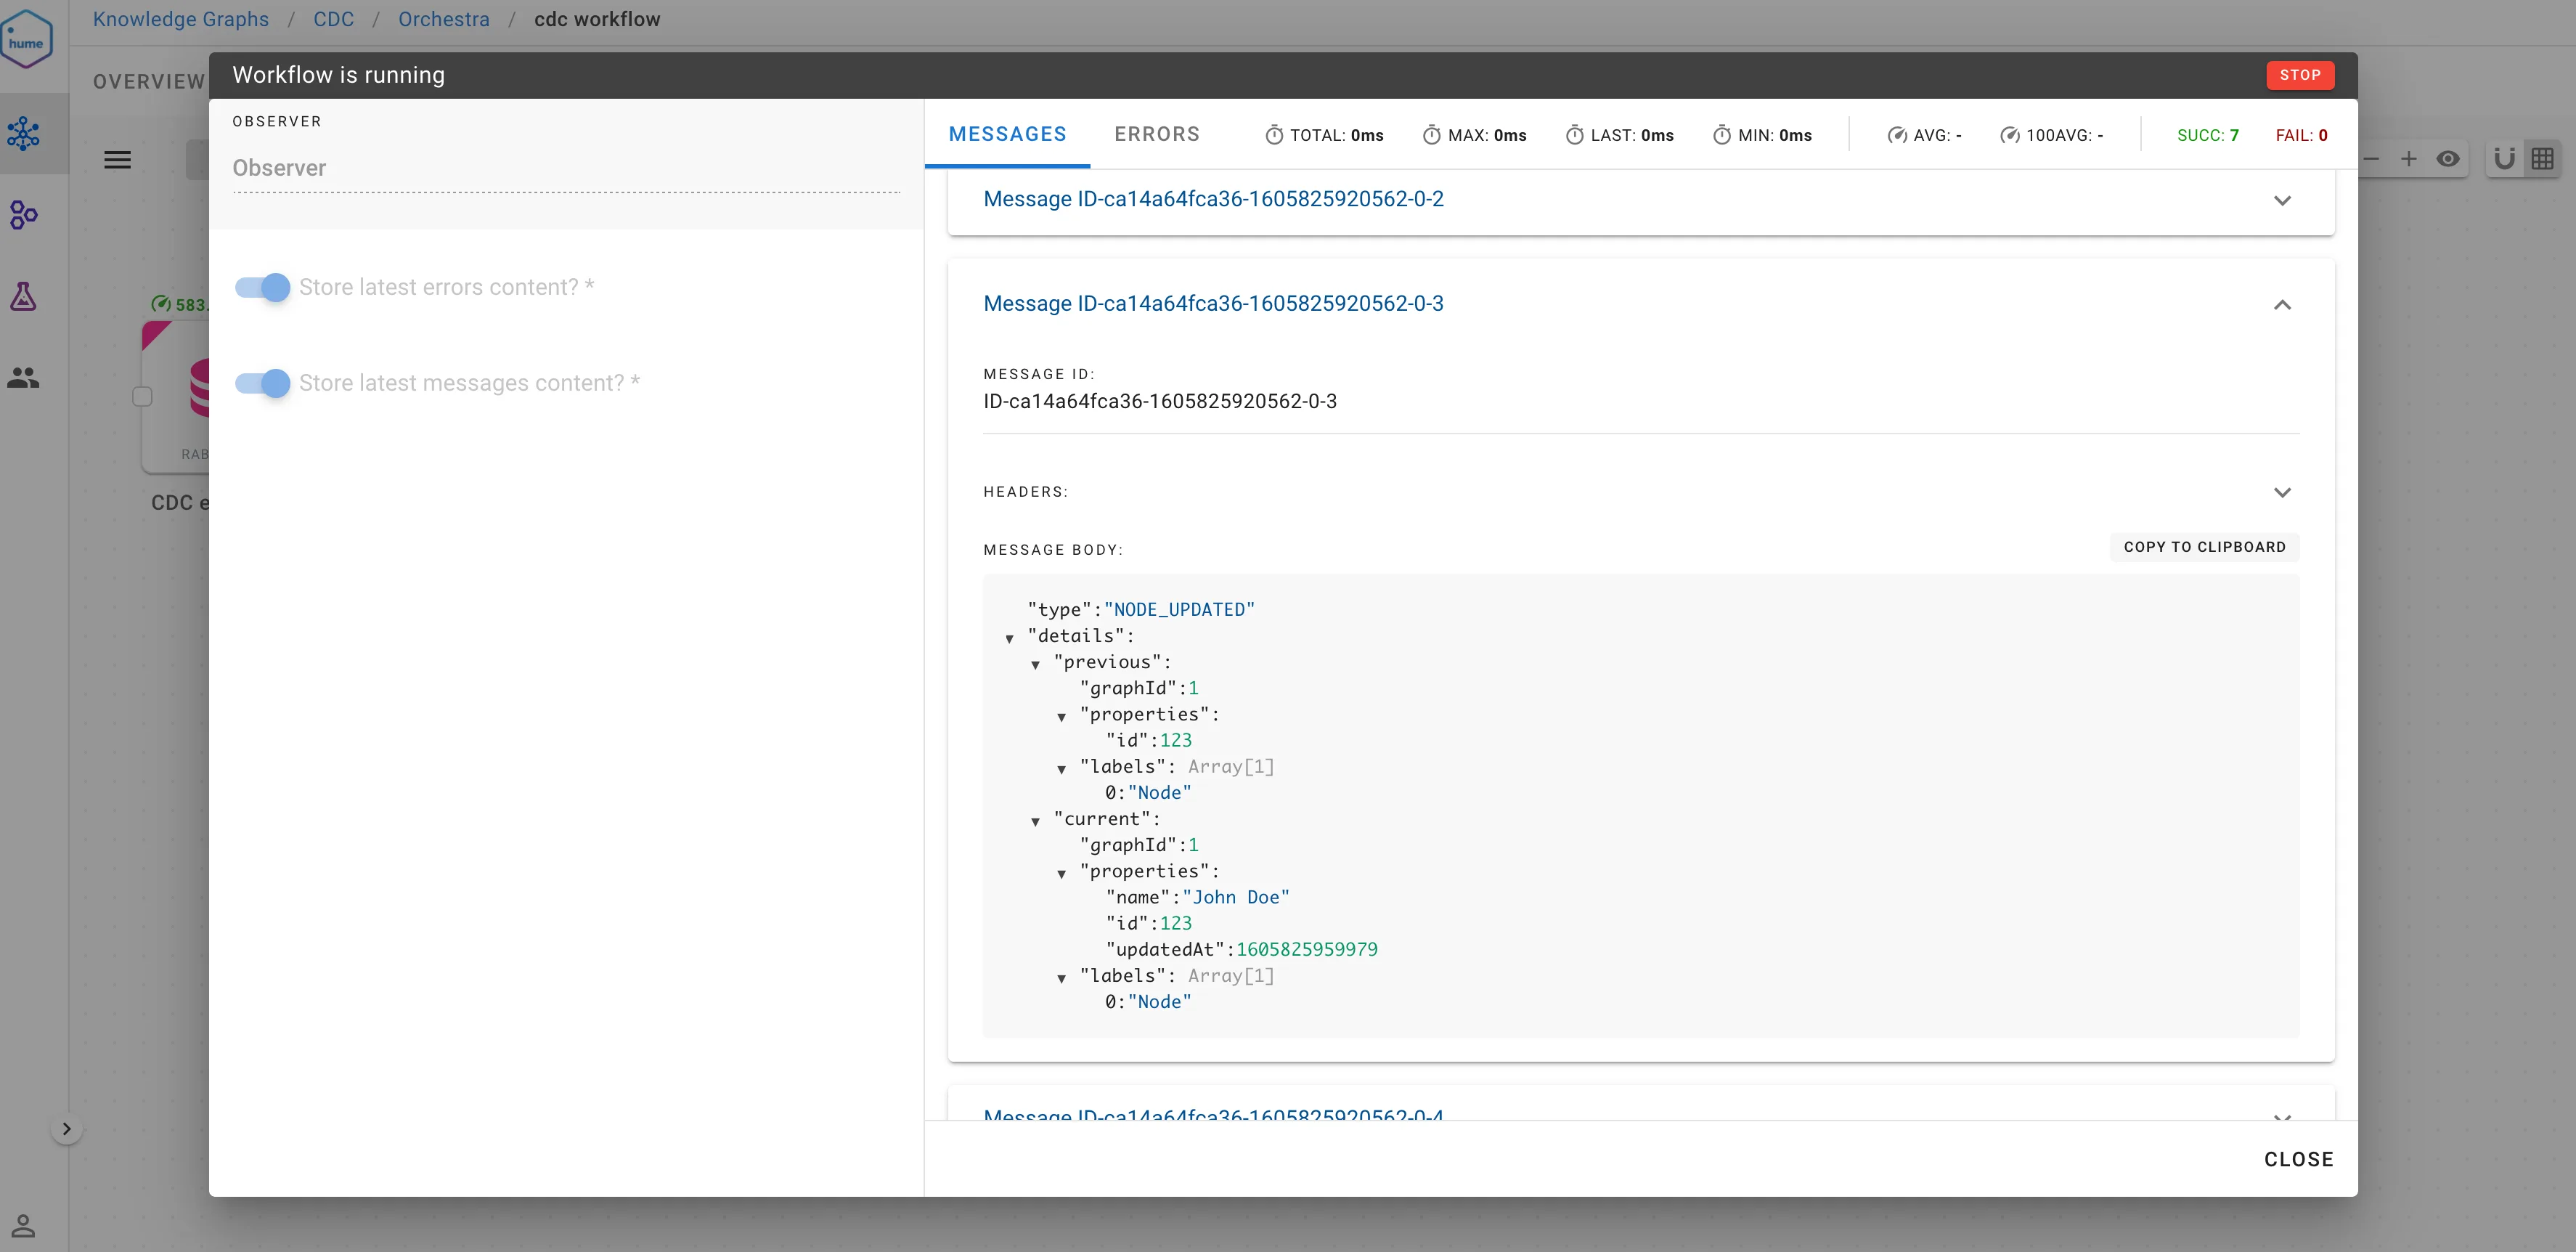Viewport: 2576px width, 1252px height.
Task: Click the TOTAL timer icon
Action: 1274,135
